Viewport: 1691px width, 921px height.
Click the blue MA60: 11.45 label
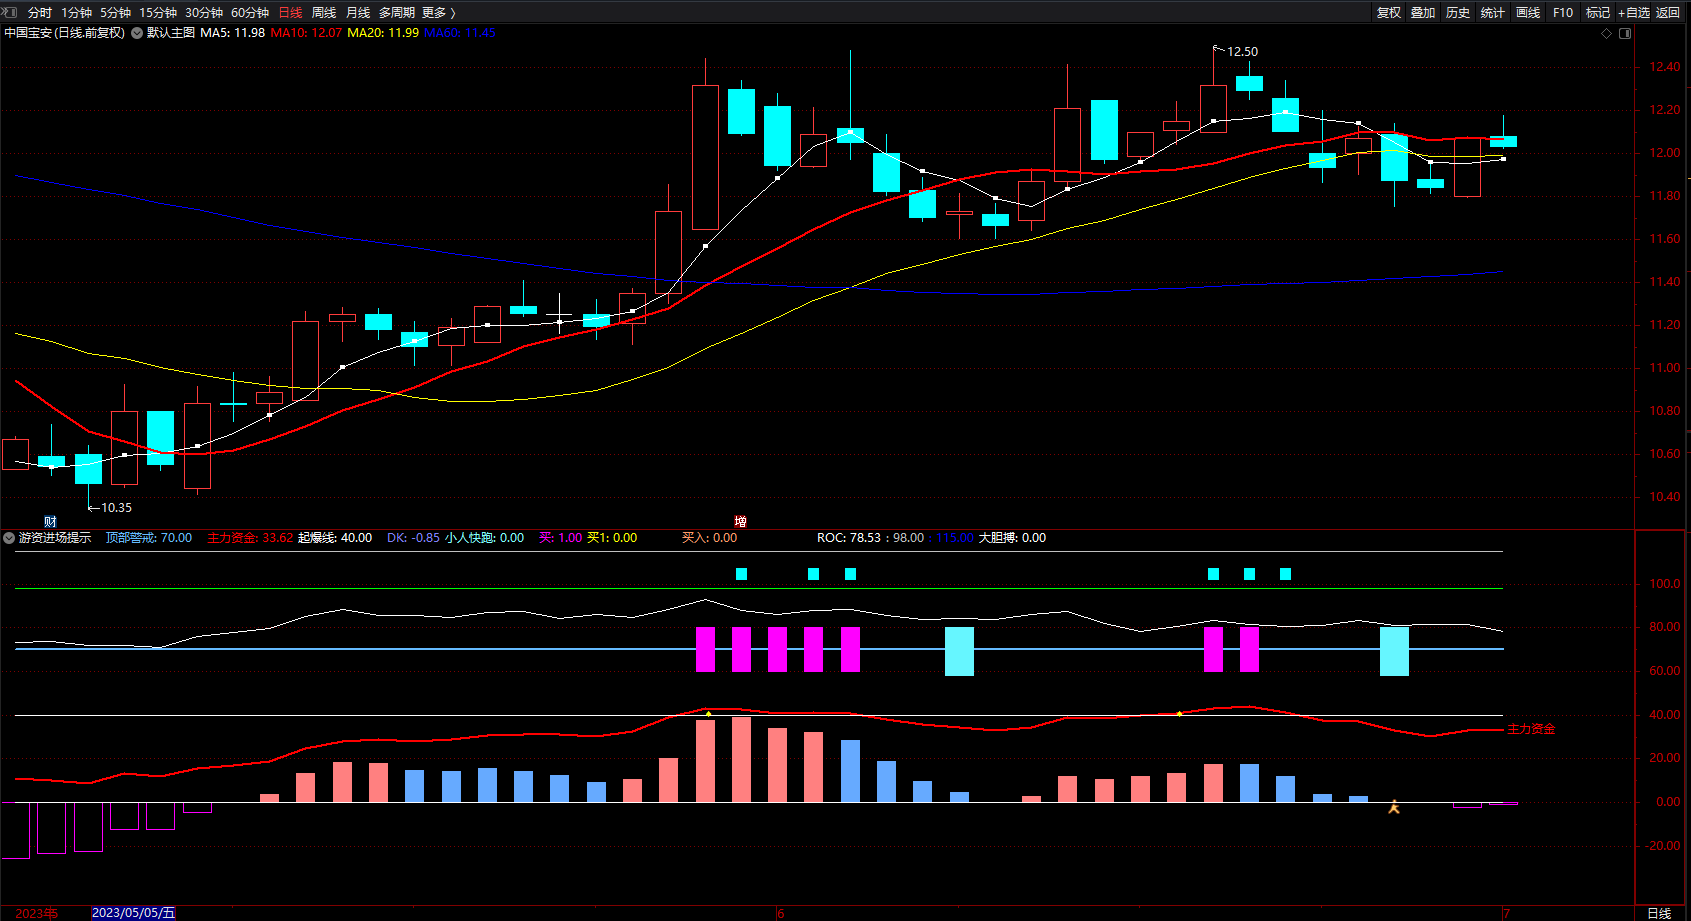pyautogui.click(x=460, y=33)
